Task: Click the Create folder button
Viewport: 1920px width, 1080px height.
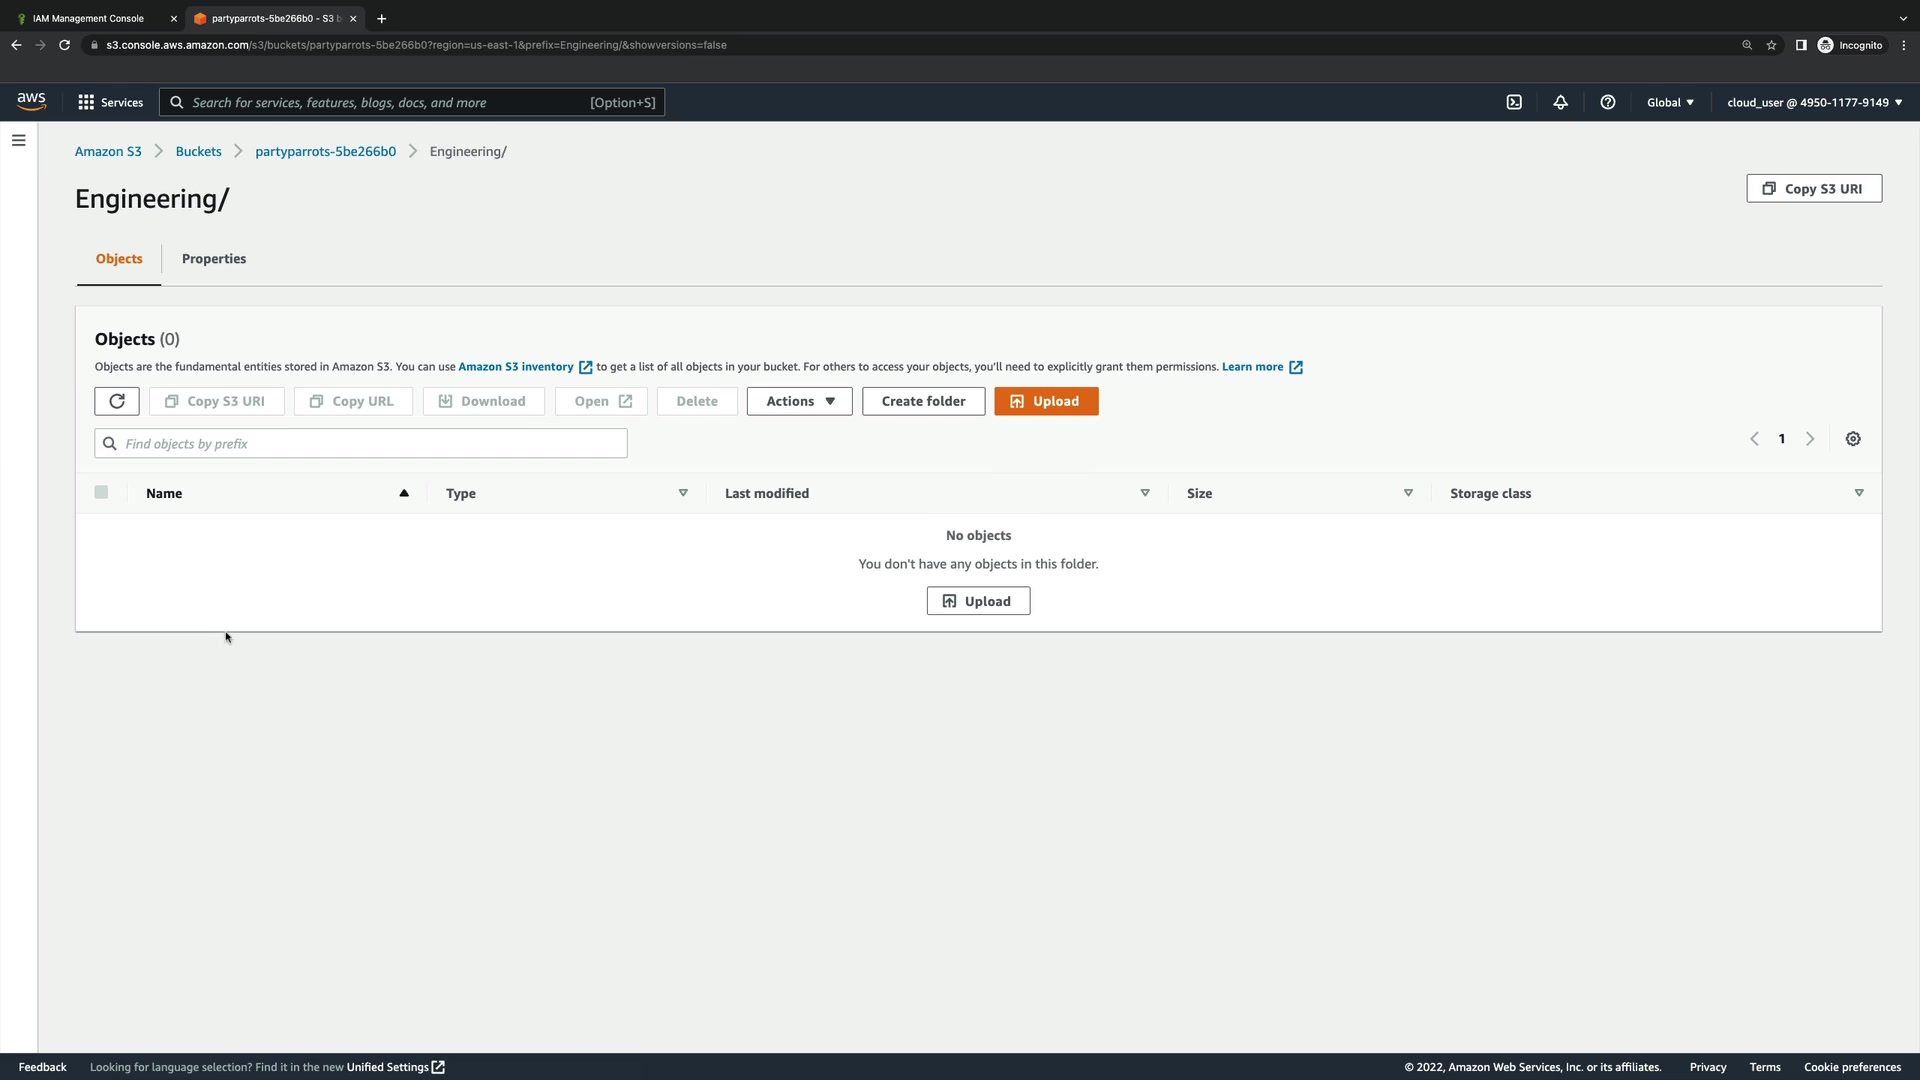Action: pyautogui.click(x=923, y=401)
